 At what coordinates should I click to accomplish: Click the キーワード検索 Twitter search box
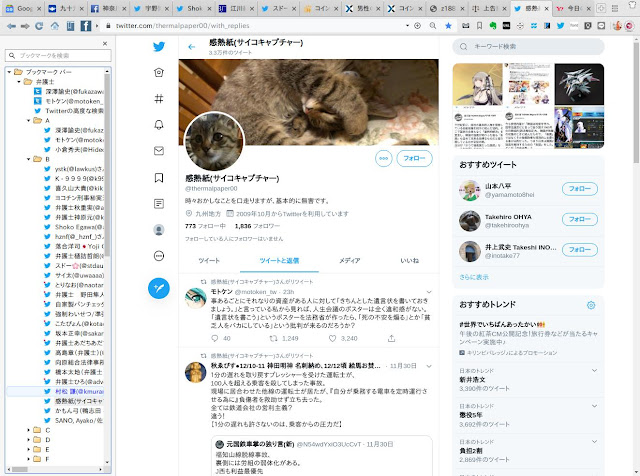528,47
